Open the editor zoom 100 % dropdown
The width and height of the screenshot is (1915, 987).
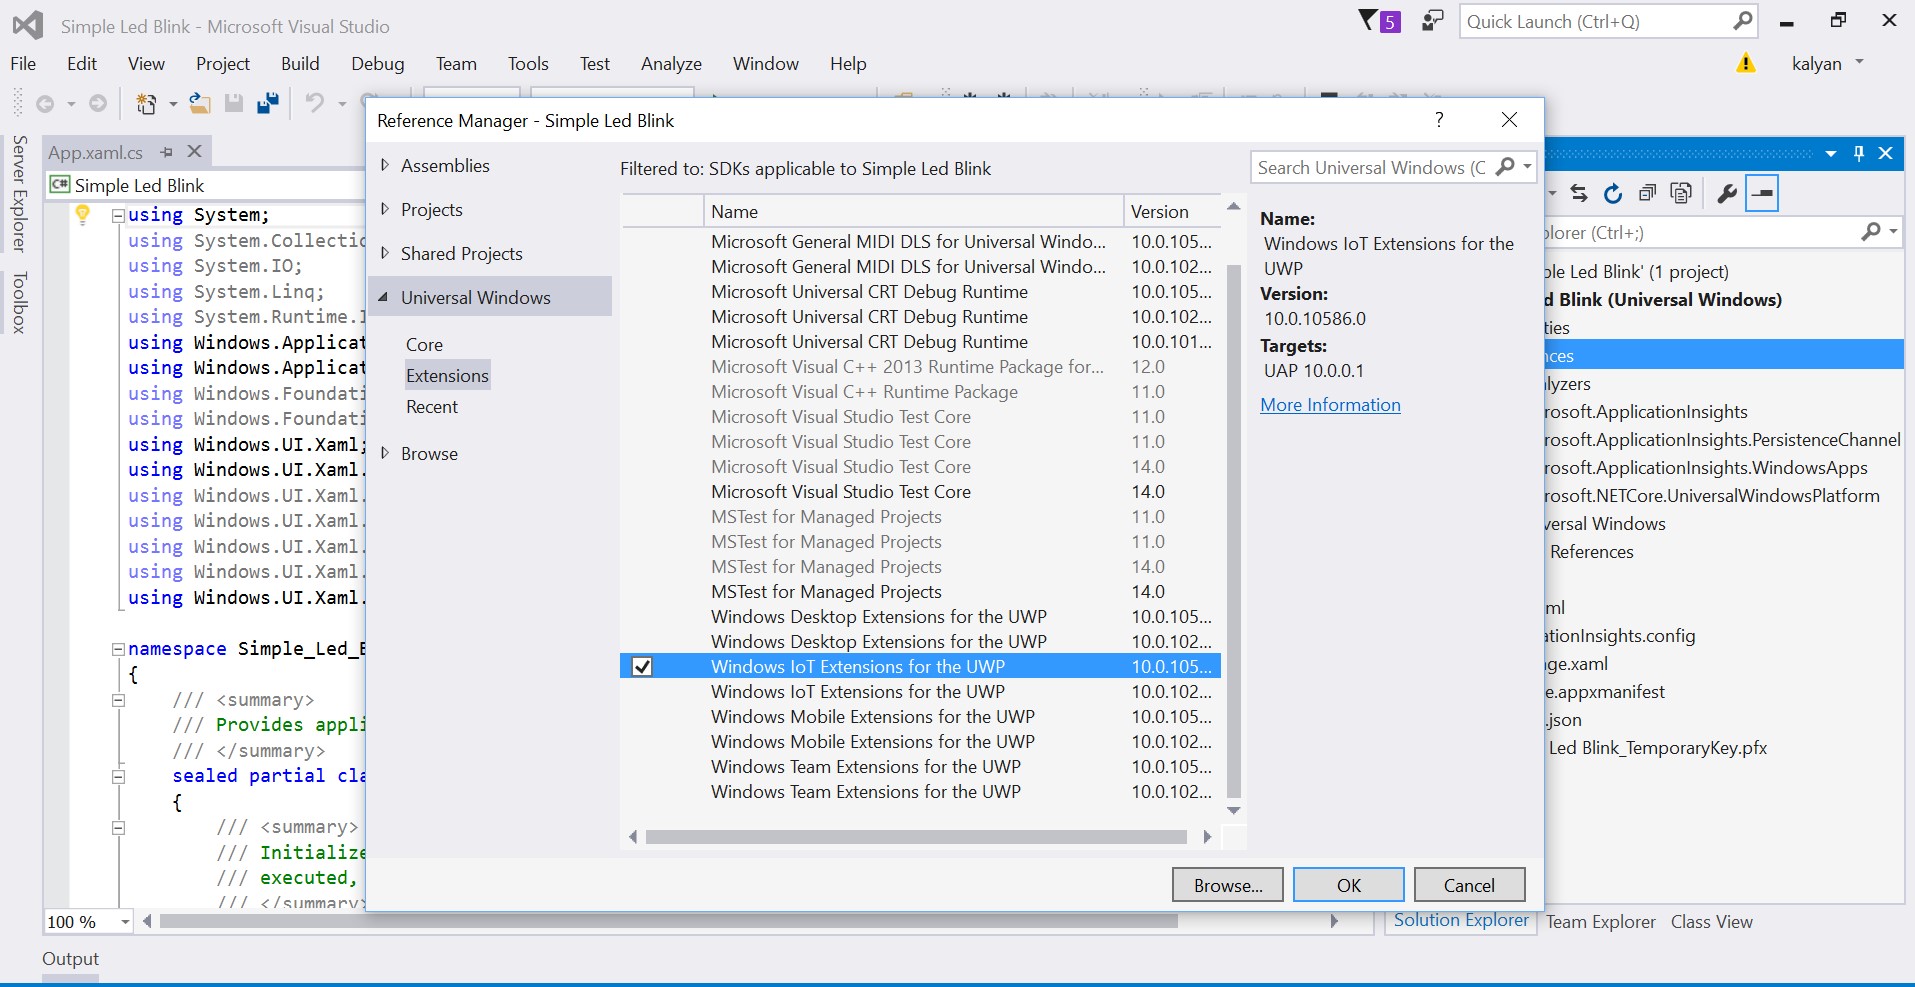125,922
